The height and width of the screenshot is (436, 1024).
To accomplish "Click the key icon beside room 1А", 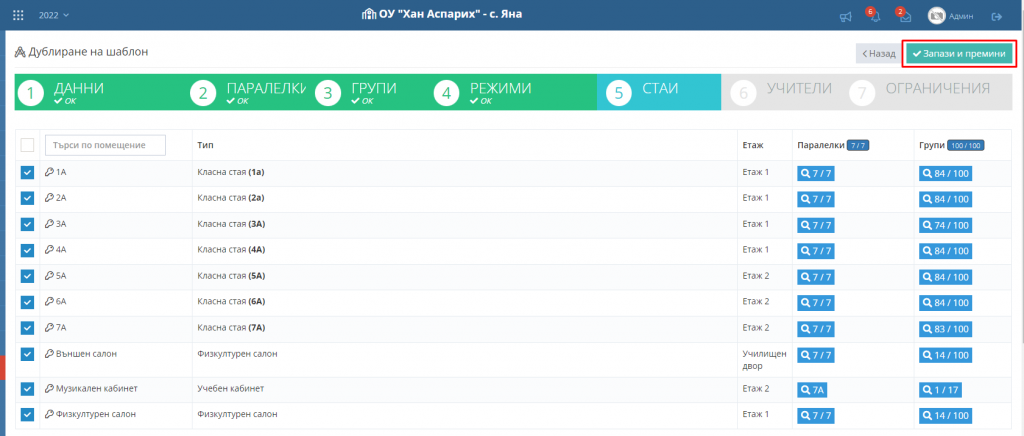I will tap(49, 172).
